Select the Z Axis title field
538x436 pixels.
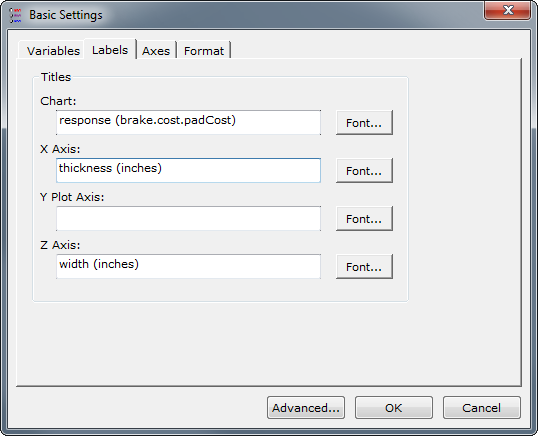click(x=188, y=267)
